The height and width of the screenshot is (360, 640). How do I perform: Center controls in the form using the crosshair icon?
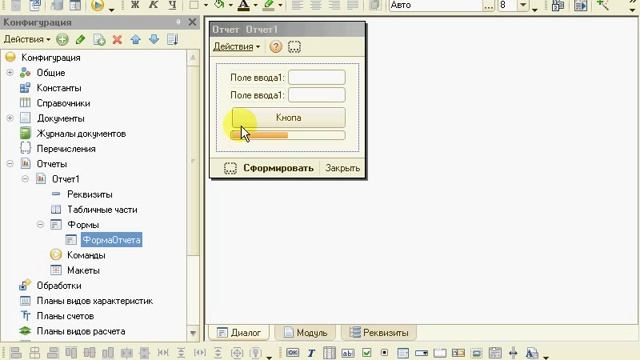click(x=237, y=353)
